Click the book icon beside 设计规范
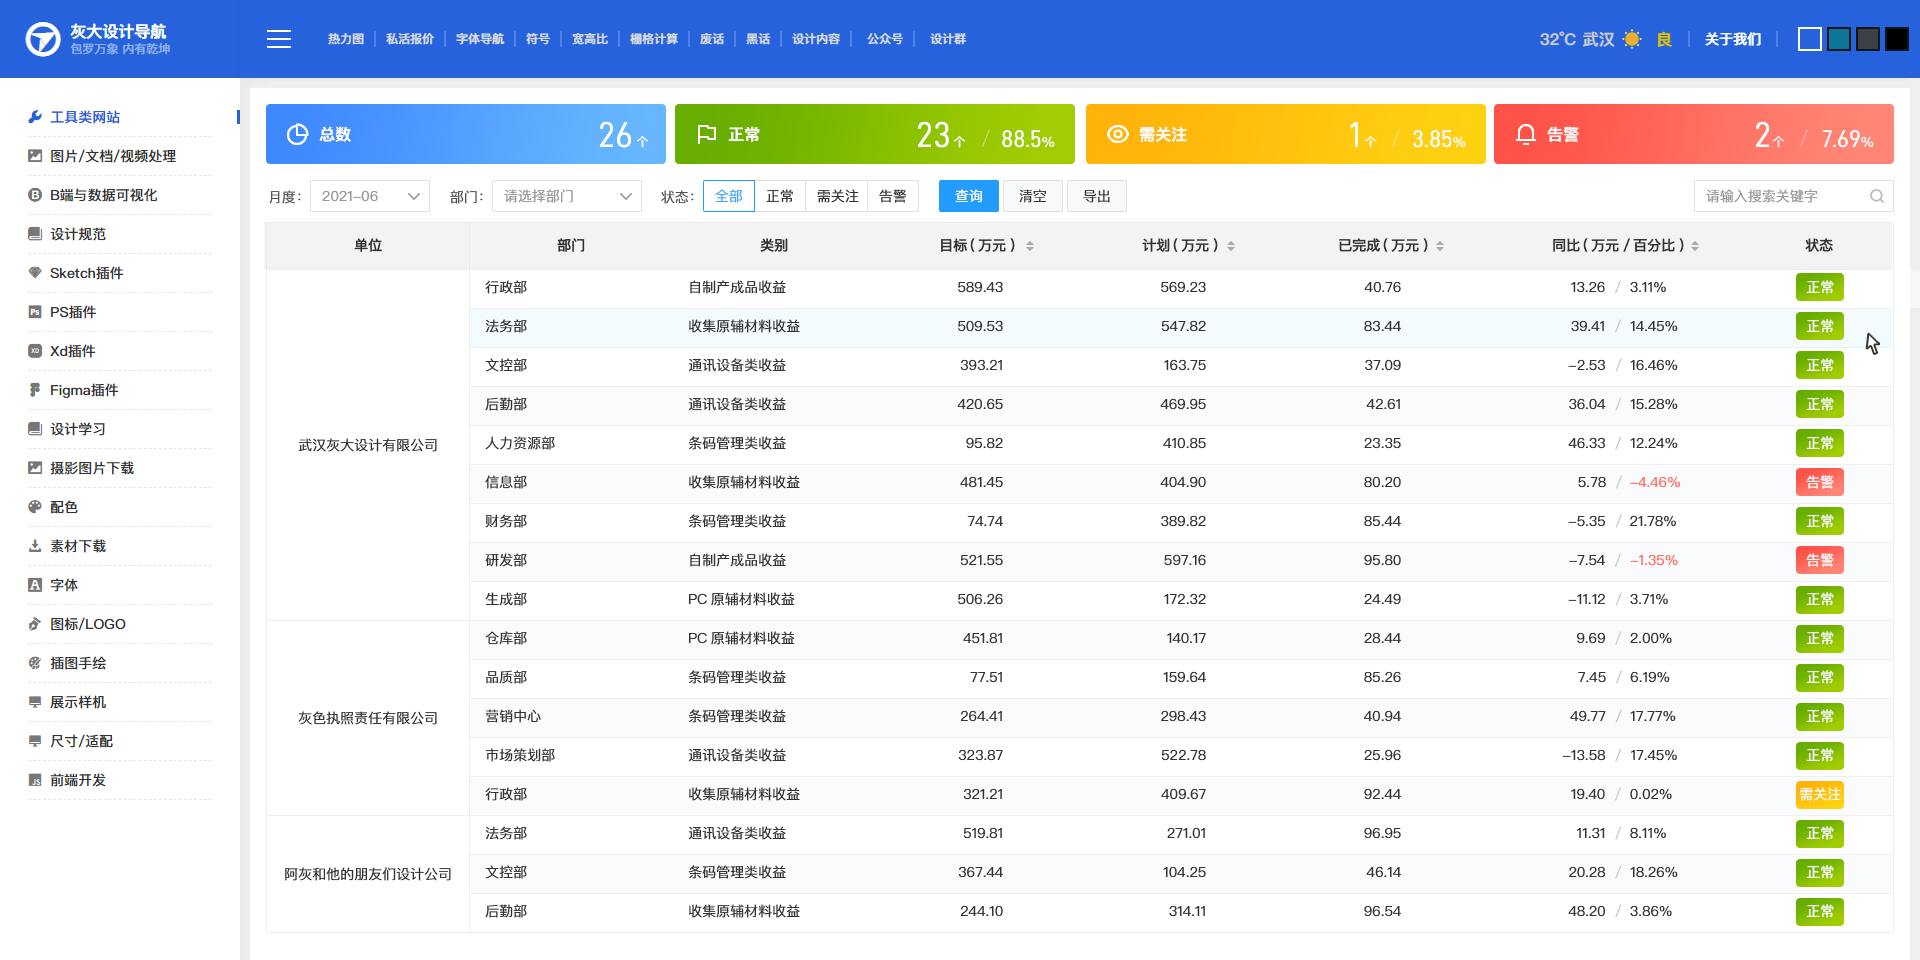1920x960 pixels. point(35,234)
